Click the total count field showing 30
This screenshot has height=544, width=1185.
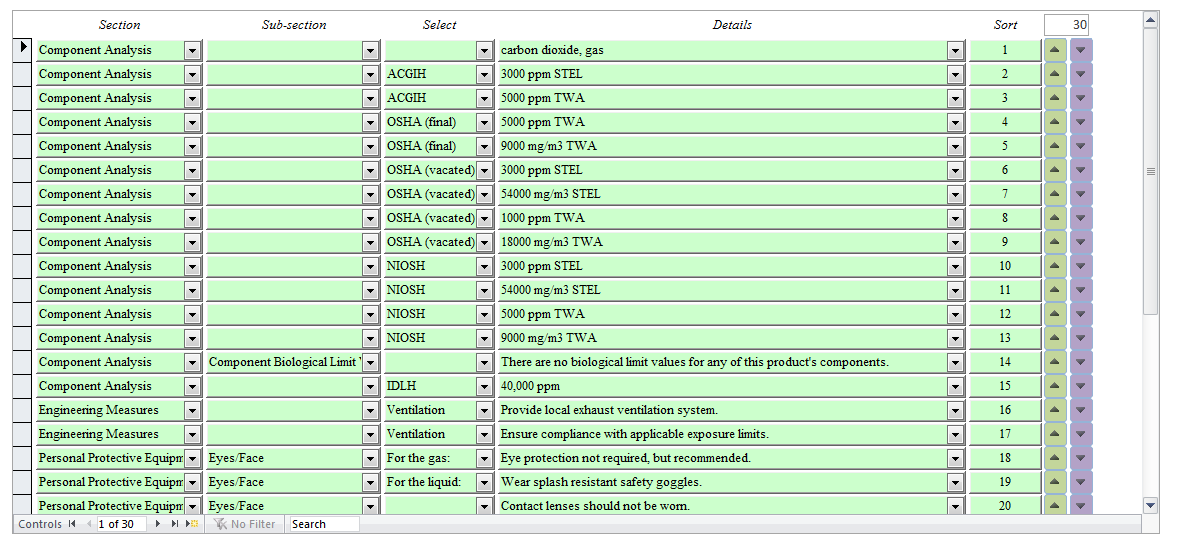(x=1066, y=25)
